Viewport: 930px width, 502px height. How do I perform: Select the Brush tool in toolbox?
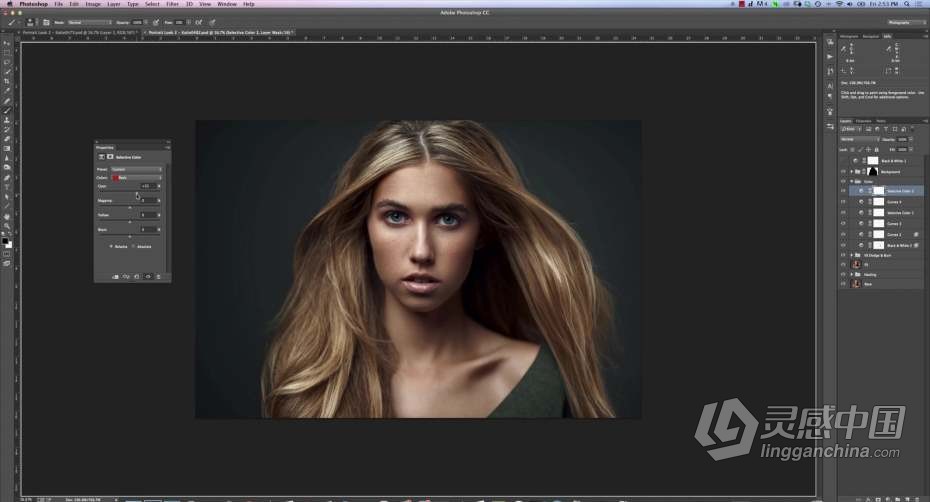(x=7, y=110)
